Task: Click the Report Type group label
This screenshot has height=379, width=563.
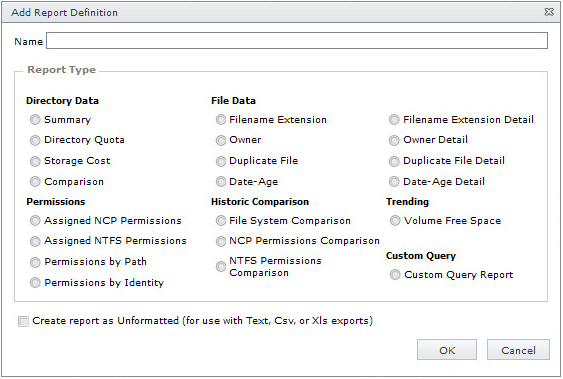Action: tap(62, 70)
